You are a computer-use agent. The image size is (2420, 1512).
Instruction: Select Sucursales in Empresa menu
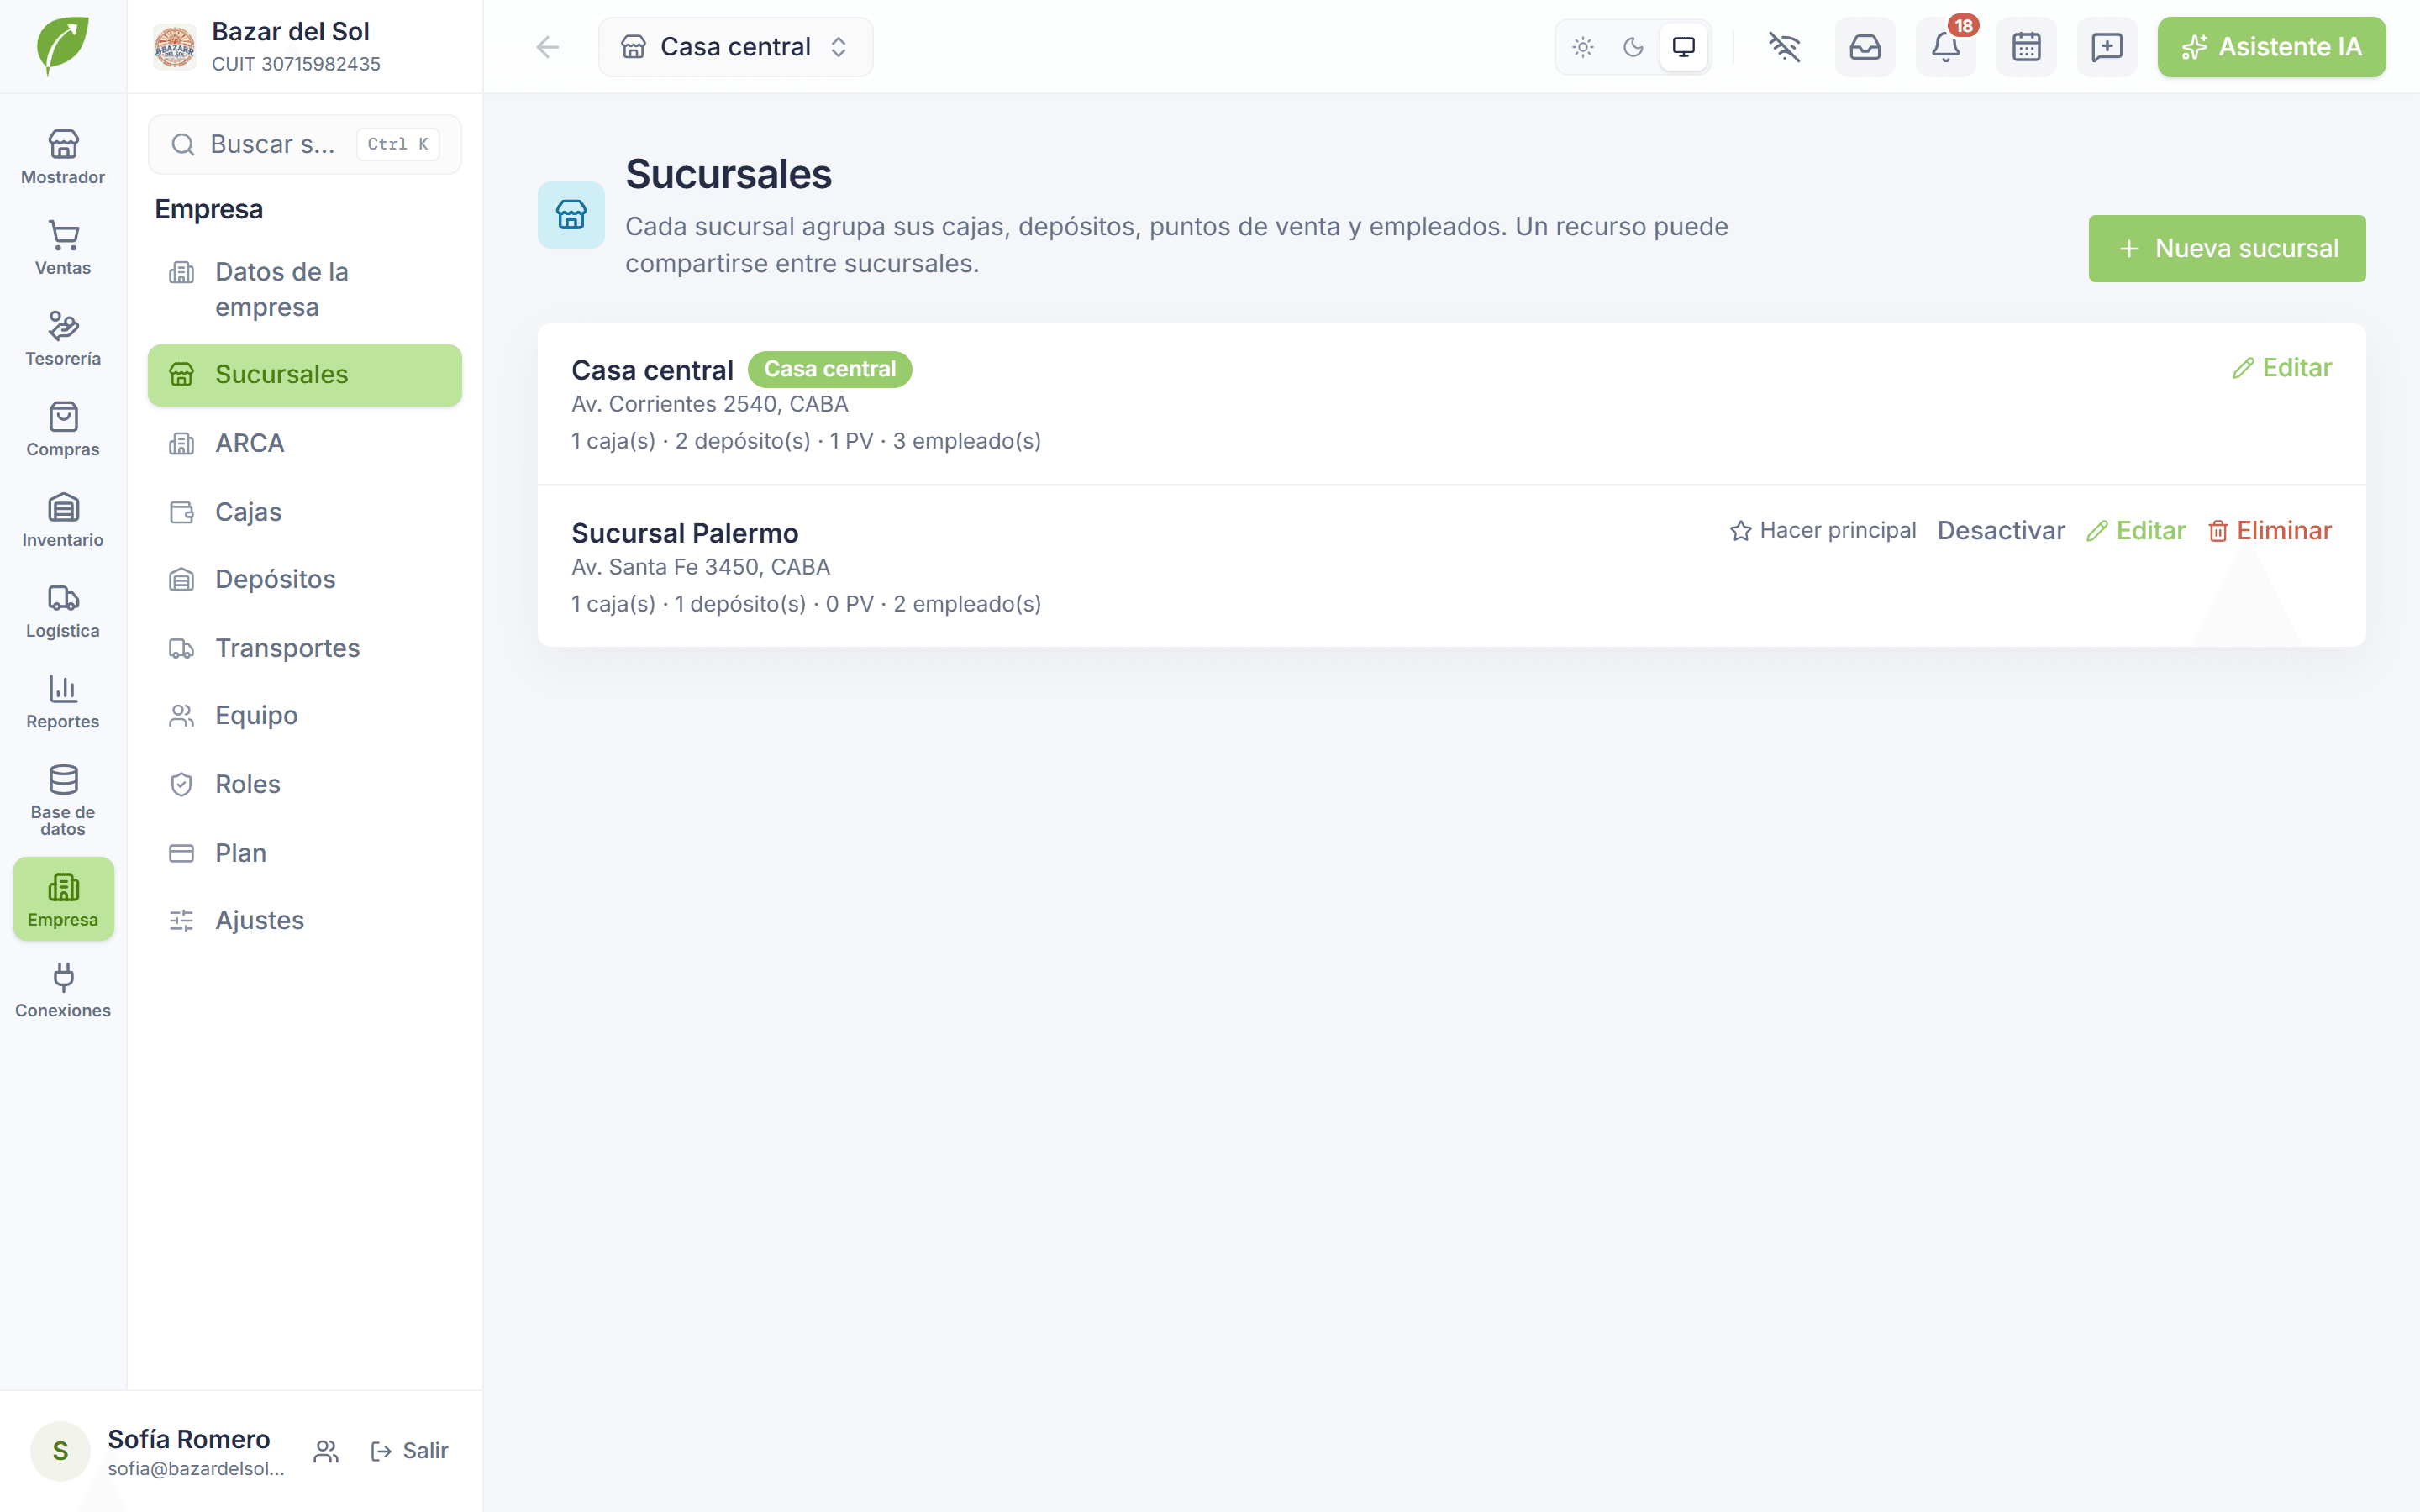point(305,375)
